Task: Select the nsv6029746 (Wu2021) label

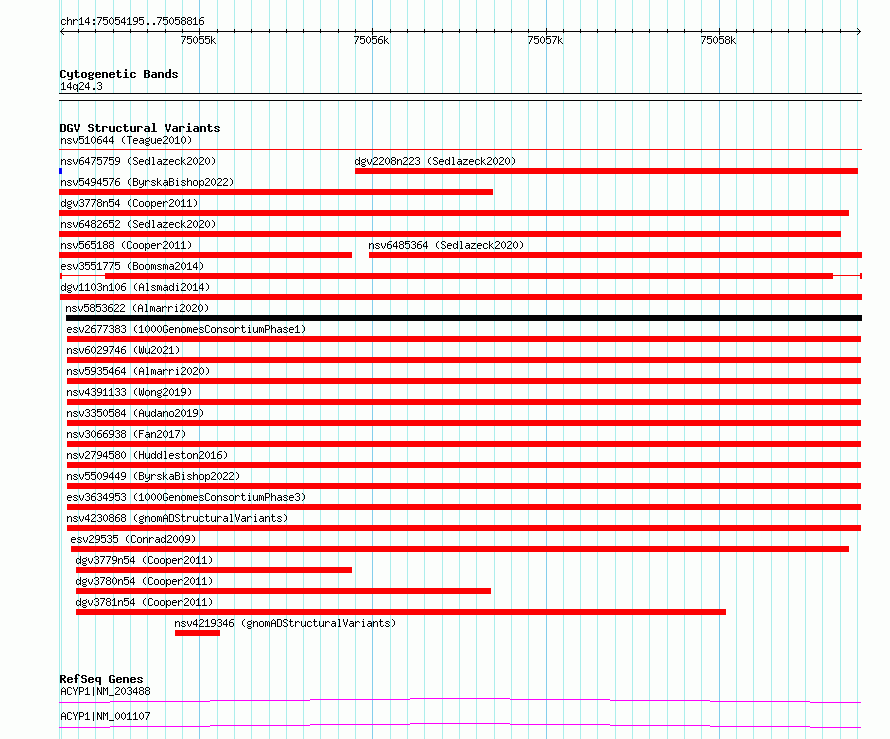Action: (x=123, y=350)
